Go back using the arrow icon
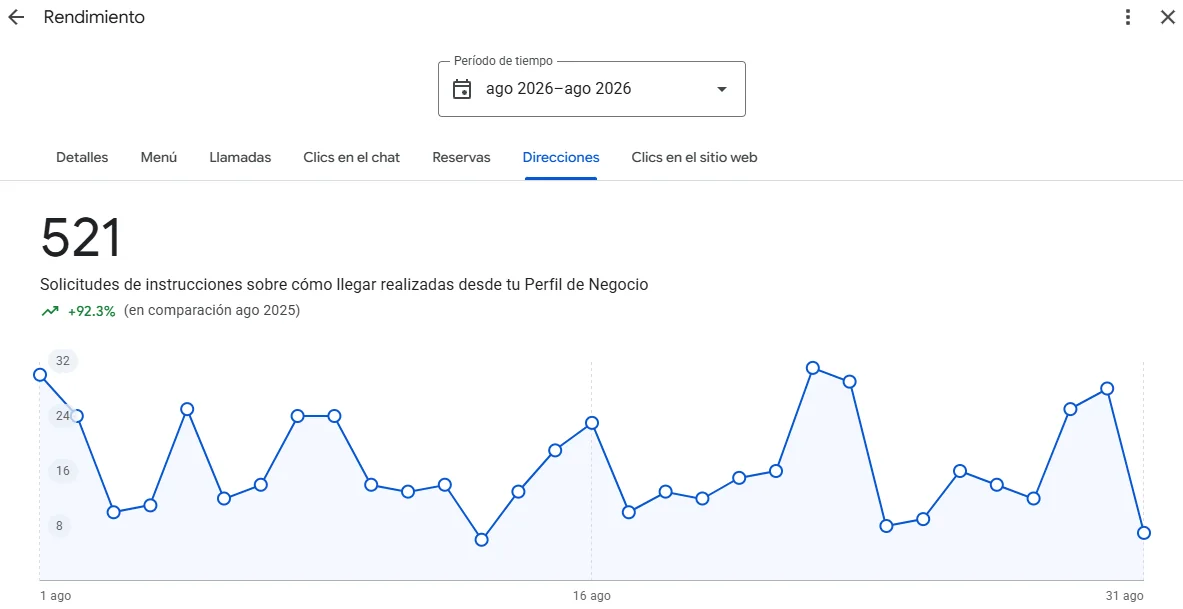 [16, 17]
